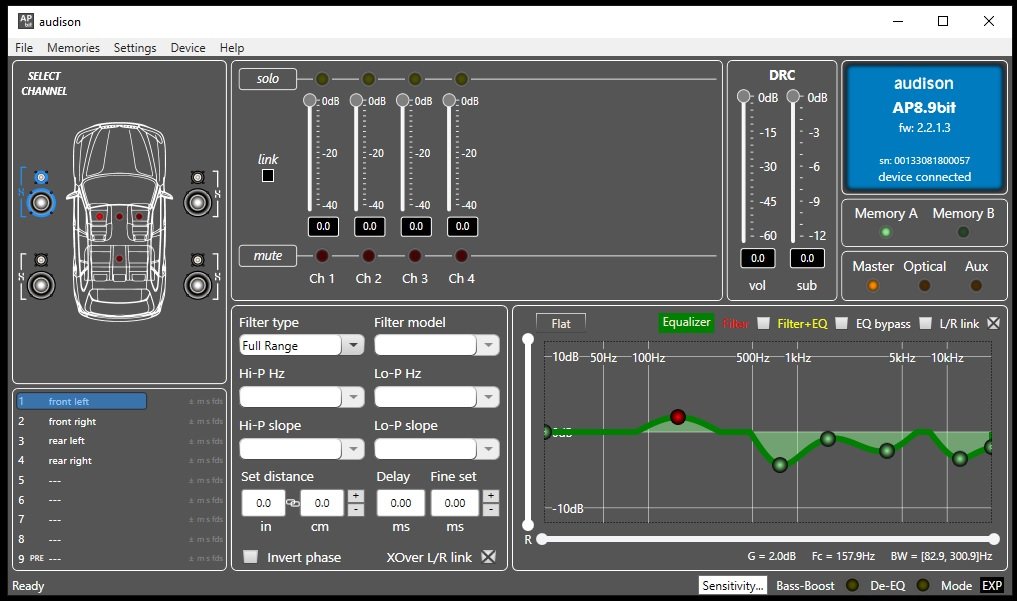The height and width of the screenshot is (601, 1017).
Task: Select the Aux input indicator
Action: 975,285
